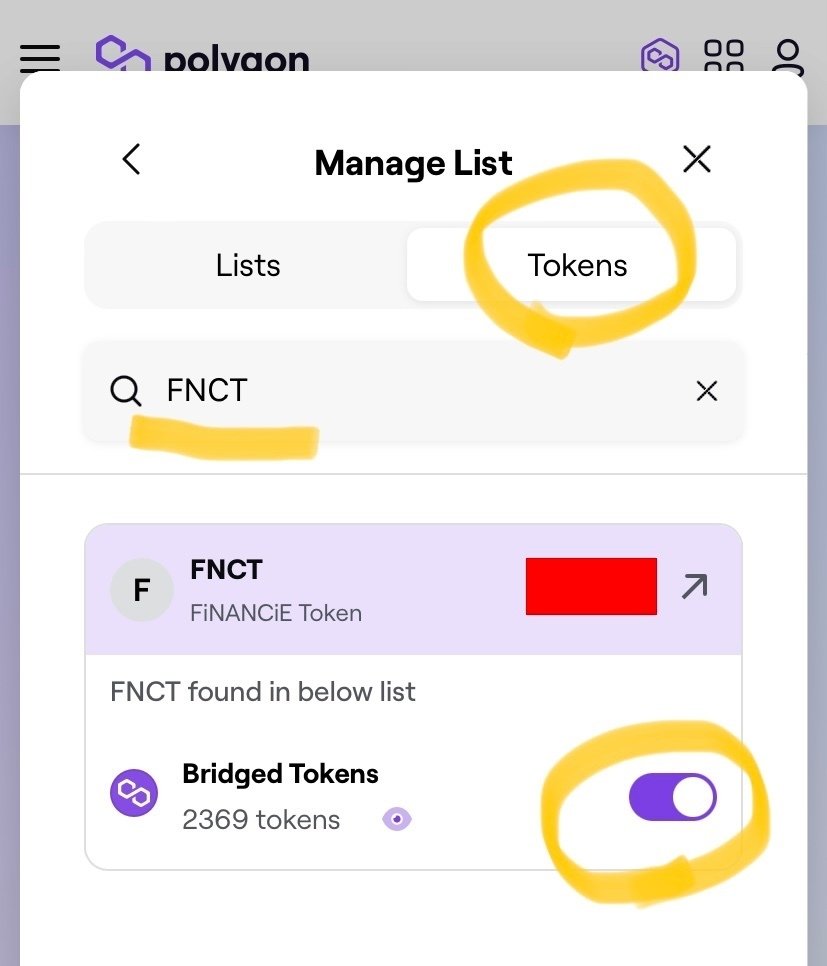Select the FNCT token row
The width and height of the screenshot is (827, 966).
point(350,590)
